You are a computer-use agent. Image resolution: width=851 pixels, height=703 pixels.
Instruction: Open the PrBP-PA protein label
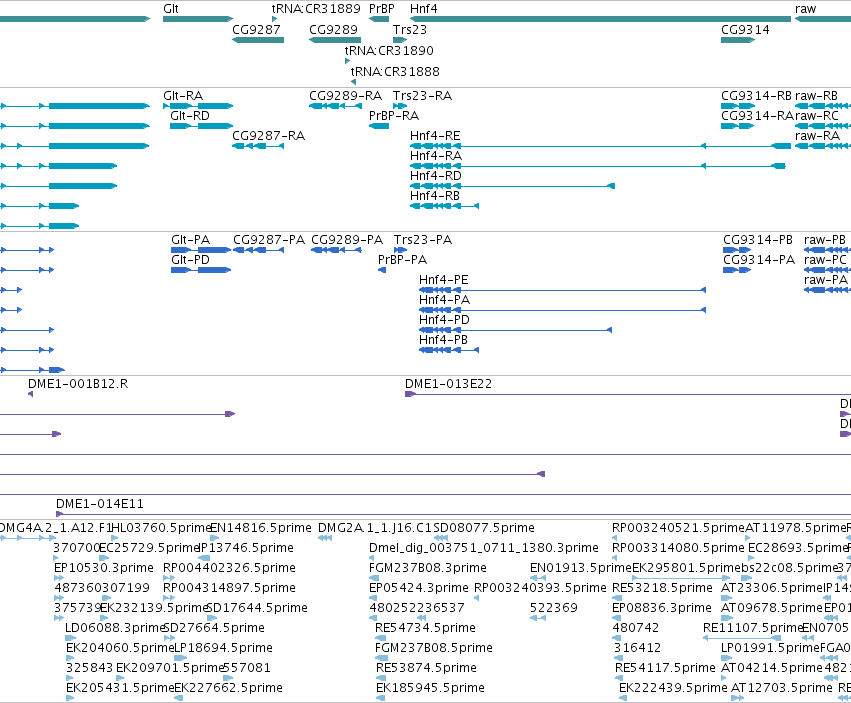tap(402, 260)
